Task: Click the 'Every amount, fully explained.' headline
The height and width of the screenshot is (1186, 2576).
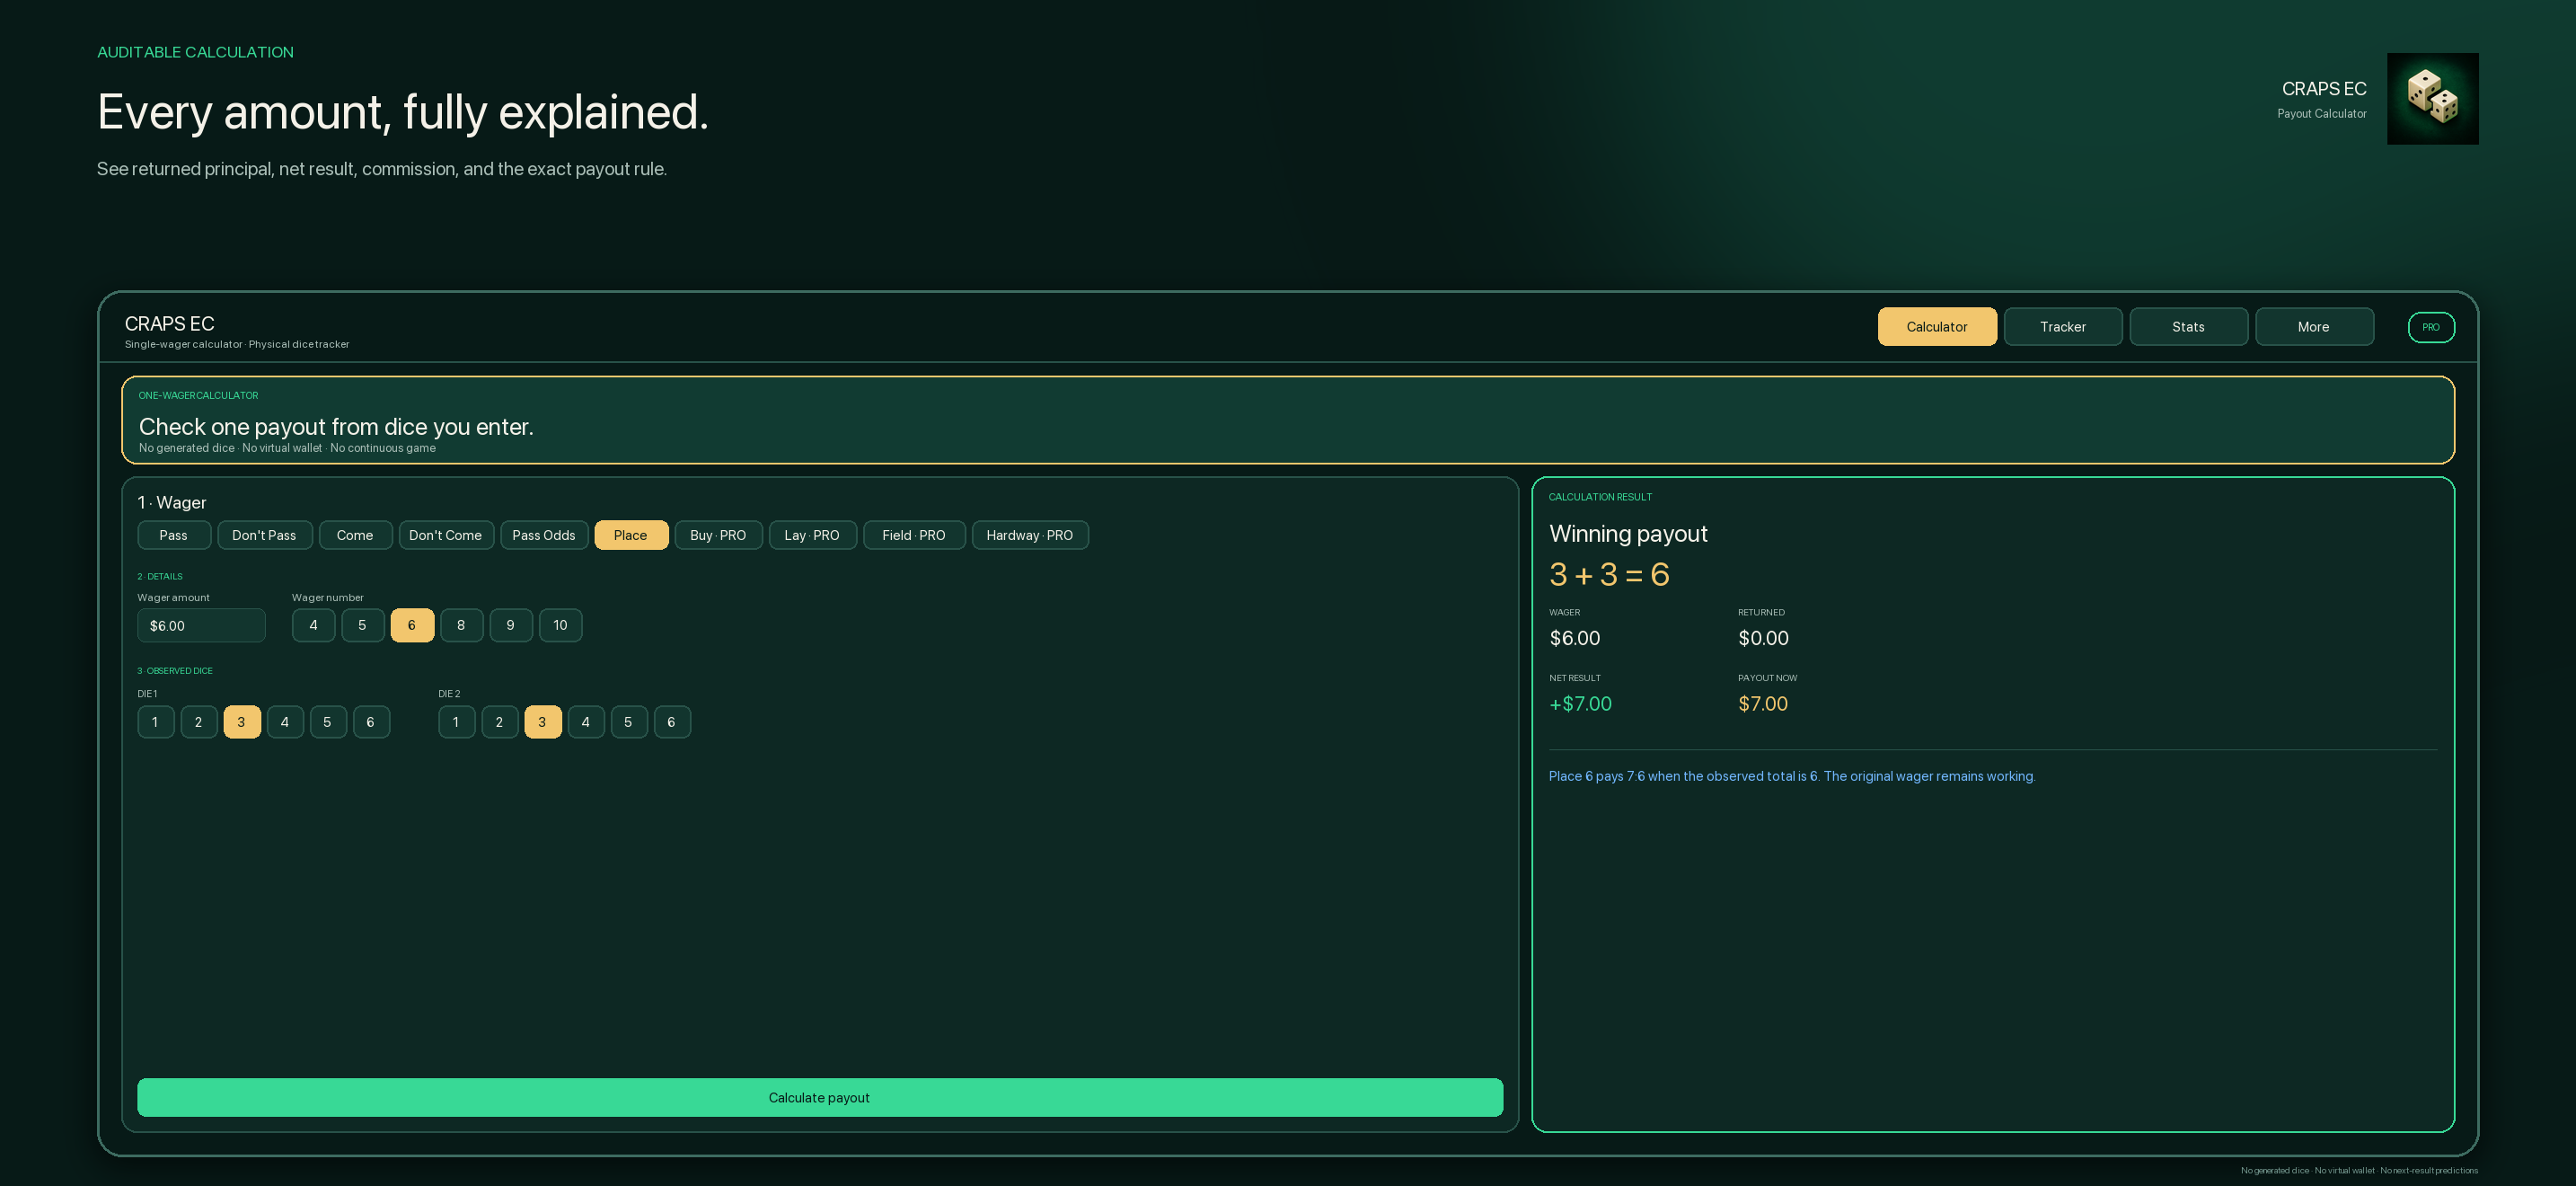Action: point(403,112)
